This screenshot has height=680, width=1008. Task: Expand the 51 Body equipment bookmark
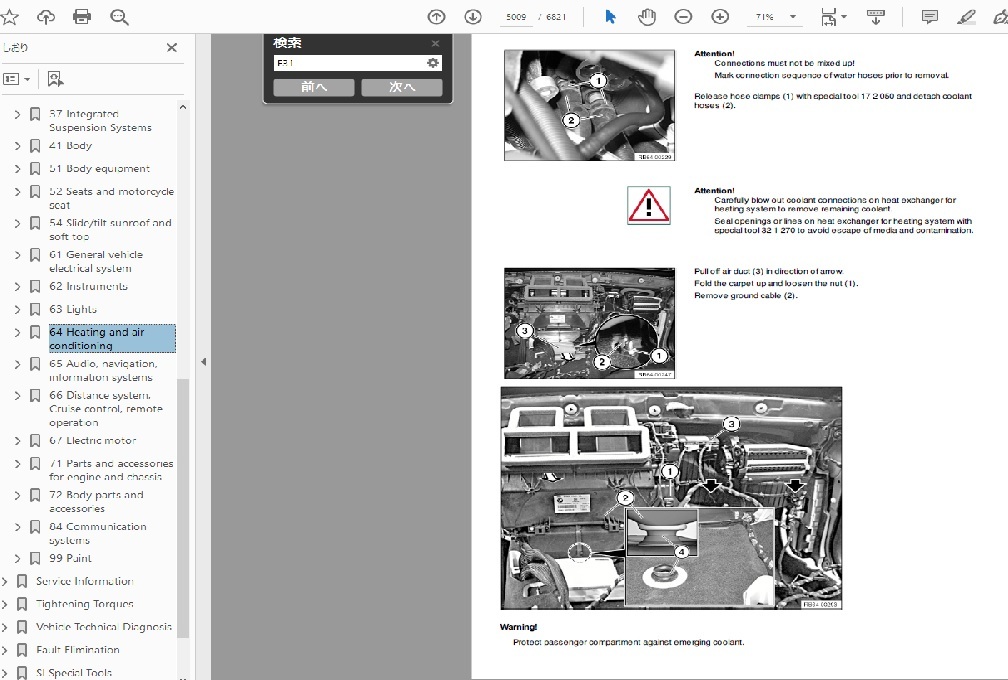coord(17,169)
